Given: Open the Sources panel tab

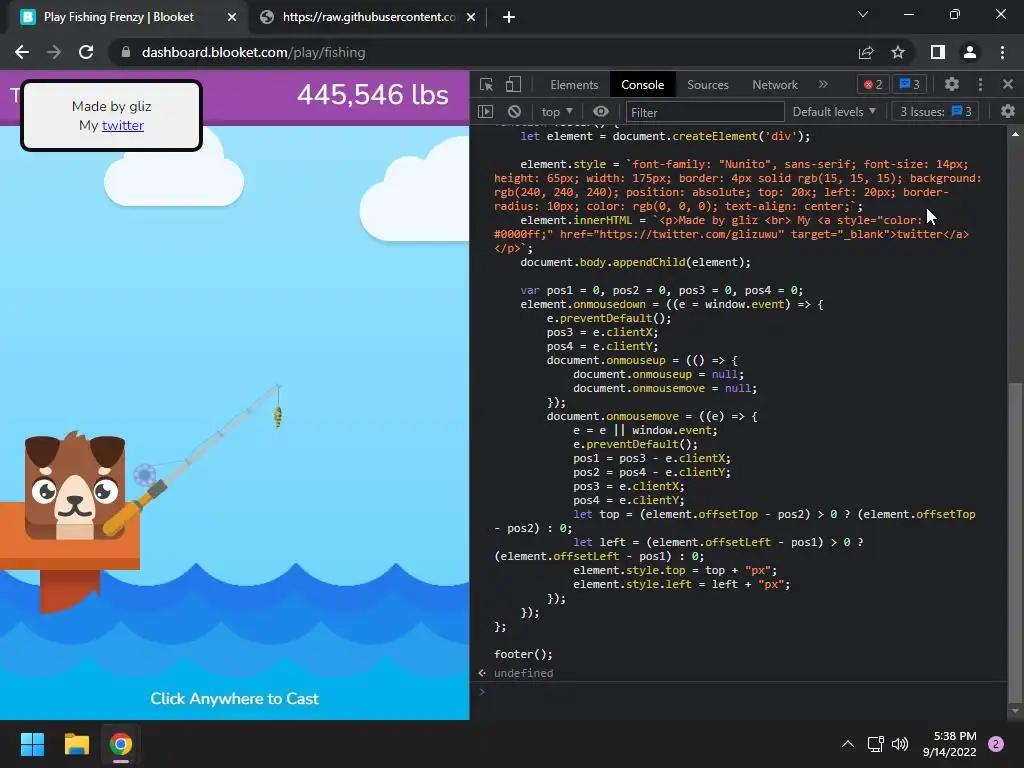Looking at the screenshot, I should coord(707,85).
